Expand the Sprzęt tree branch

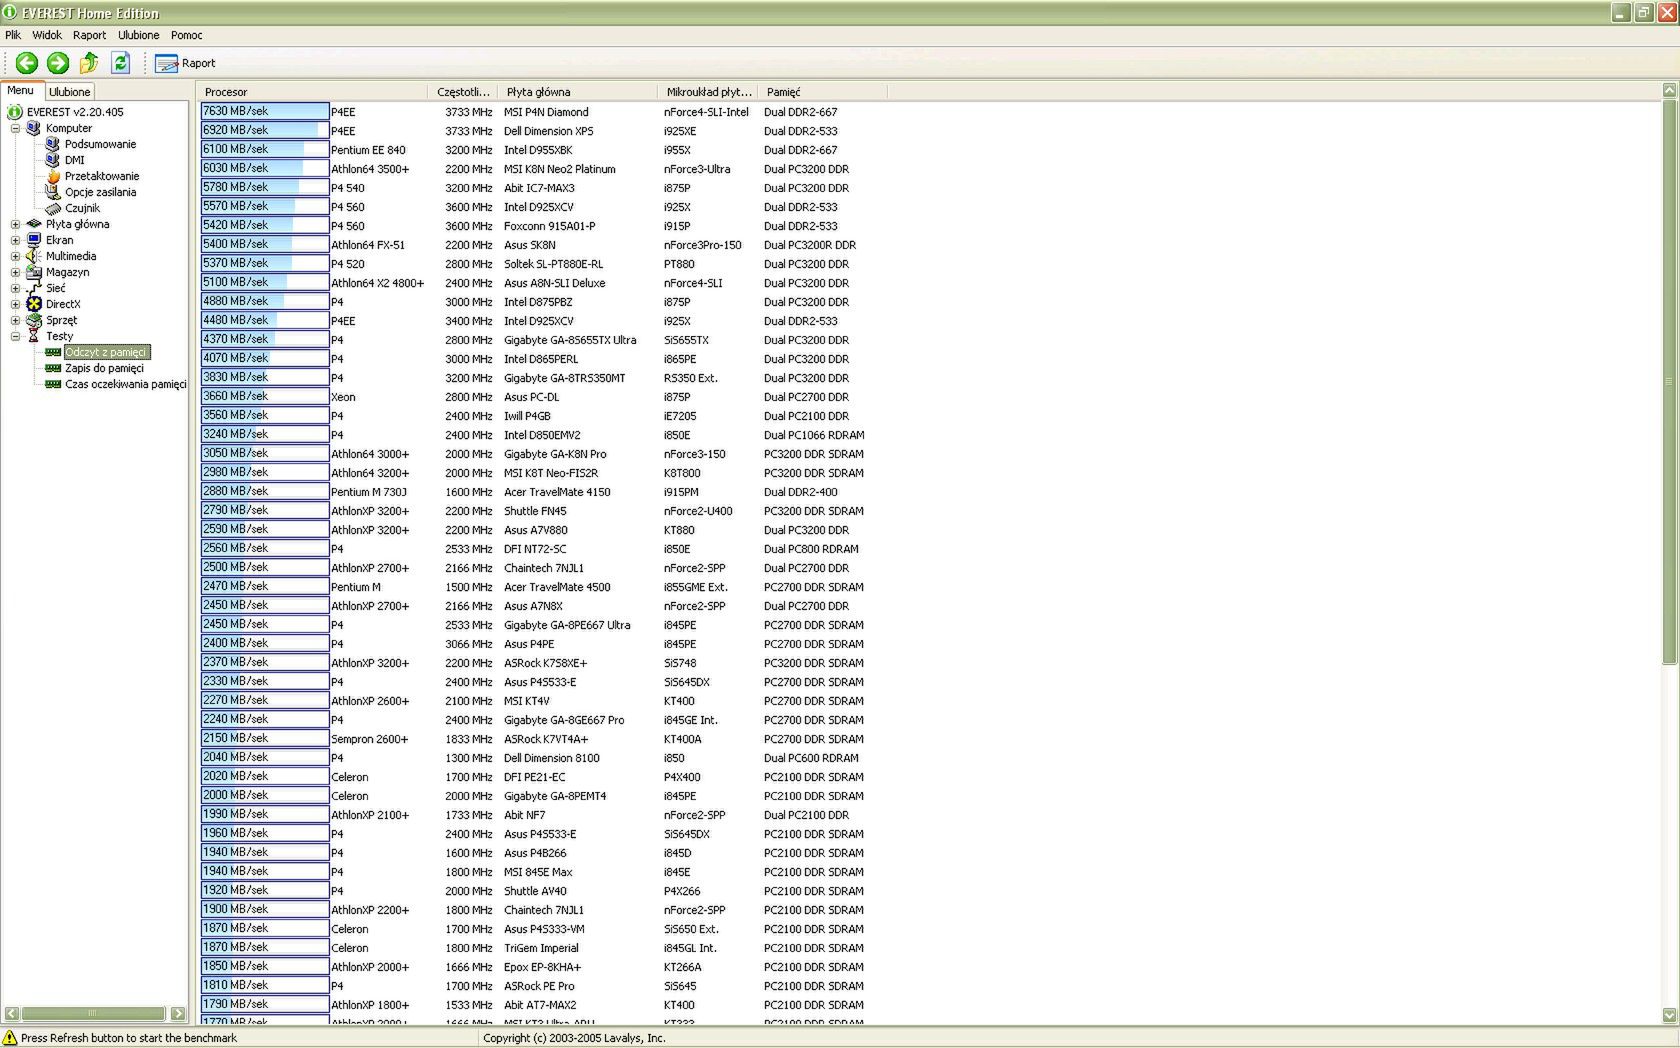pyautogui.click(x=15, y=320)
